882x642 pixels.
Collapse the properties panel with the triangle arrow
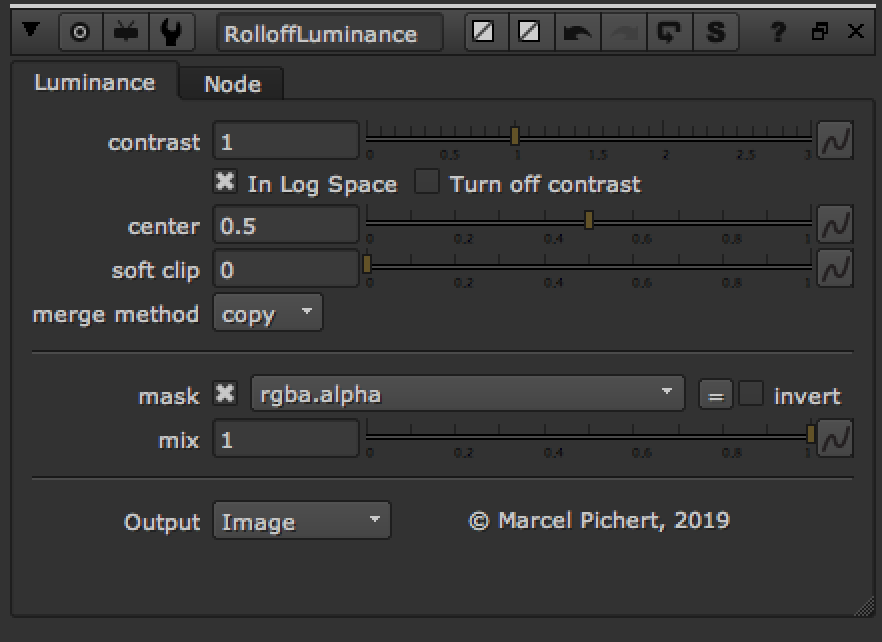(x=30, y=33)
